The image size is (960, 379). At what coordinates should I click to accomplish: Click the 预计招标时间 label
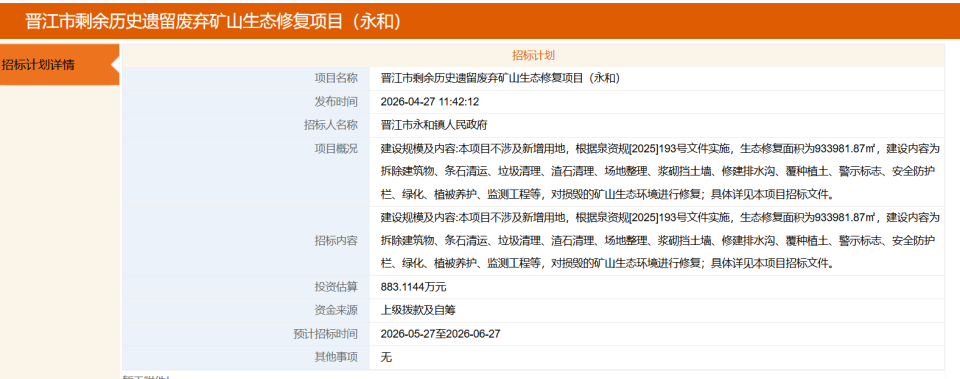tap(325, 334)
